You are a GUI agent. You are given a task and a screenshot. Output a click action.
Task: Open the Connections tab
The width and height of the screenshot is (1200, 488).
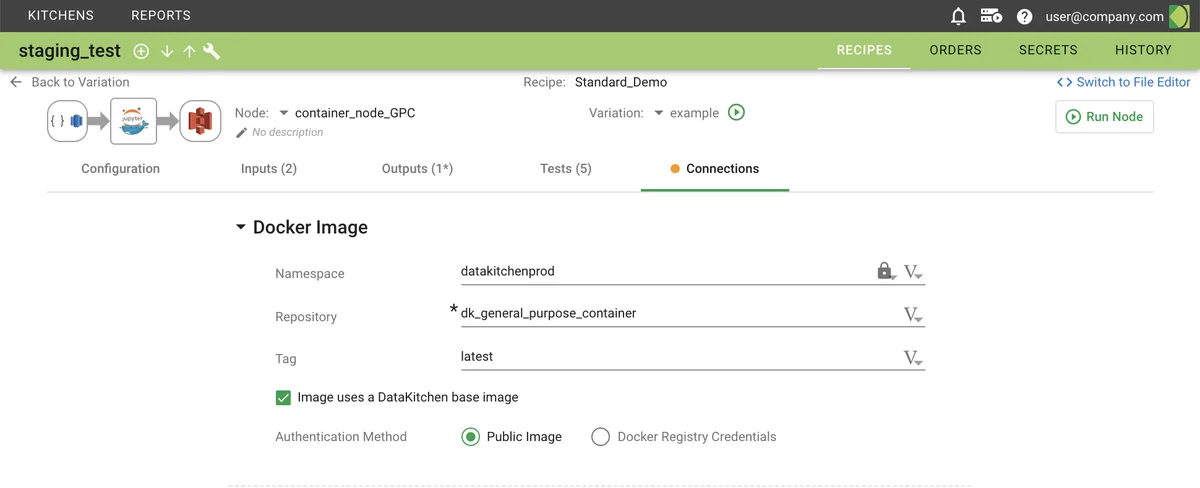(715, 169)
